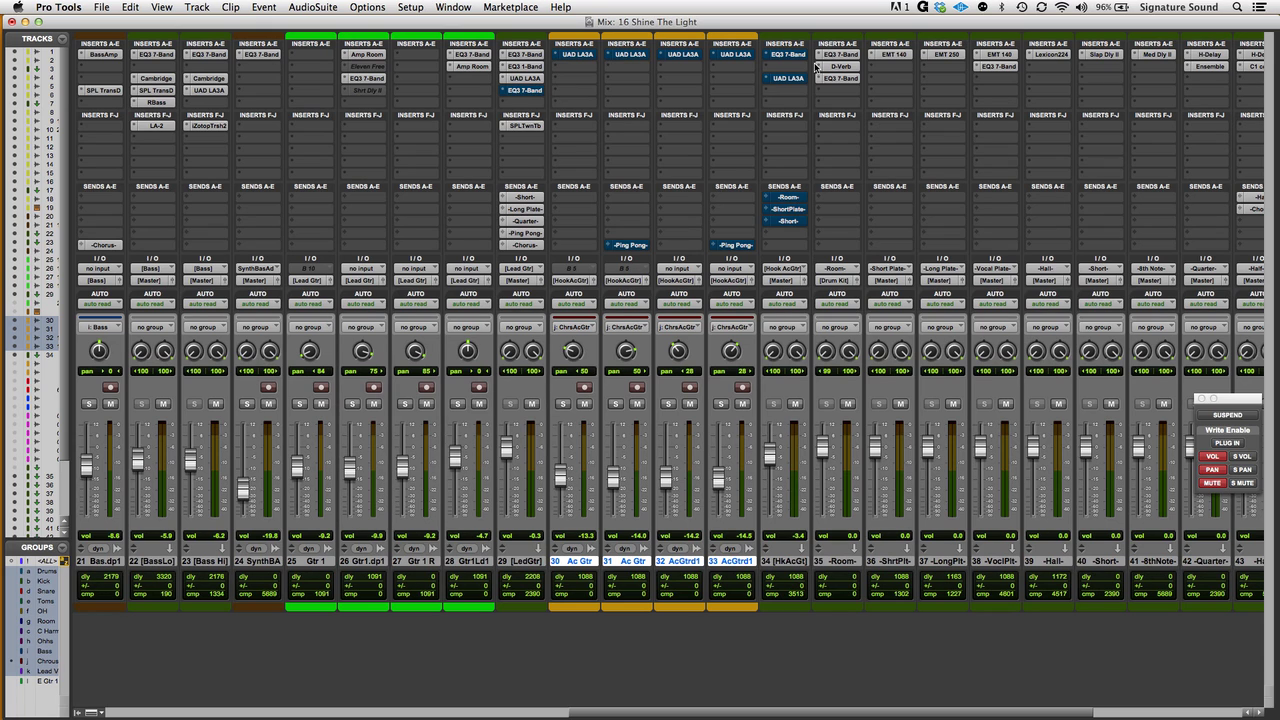Mute the 26 Gtr1.dp1 track
Viewport: 1280px width, 720px height.
coord(373,404)
